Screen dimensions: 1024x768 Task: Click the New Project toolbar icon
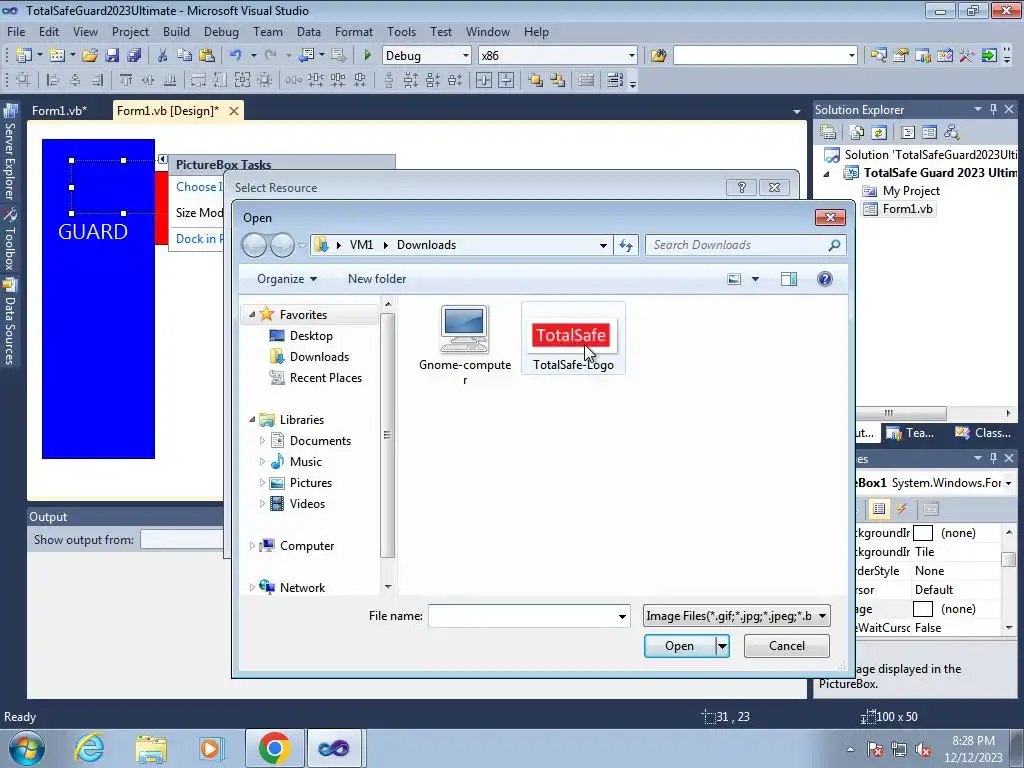pyautogui.click(x=24, y=56)
